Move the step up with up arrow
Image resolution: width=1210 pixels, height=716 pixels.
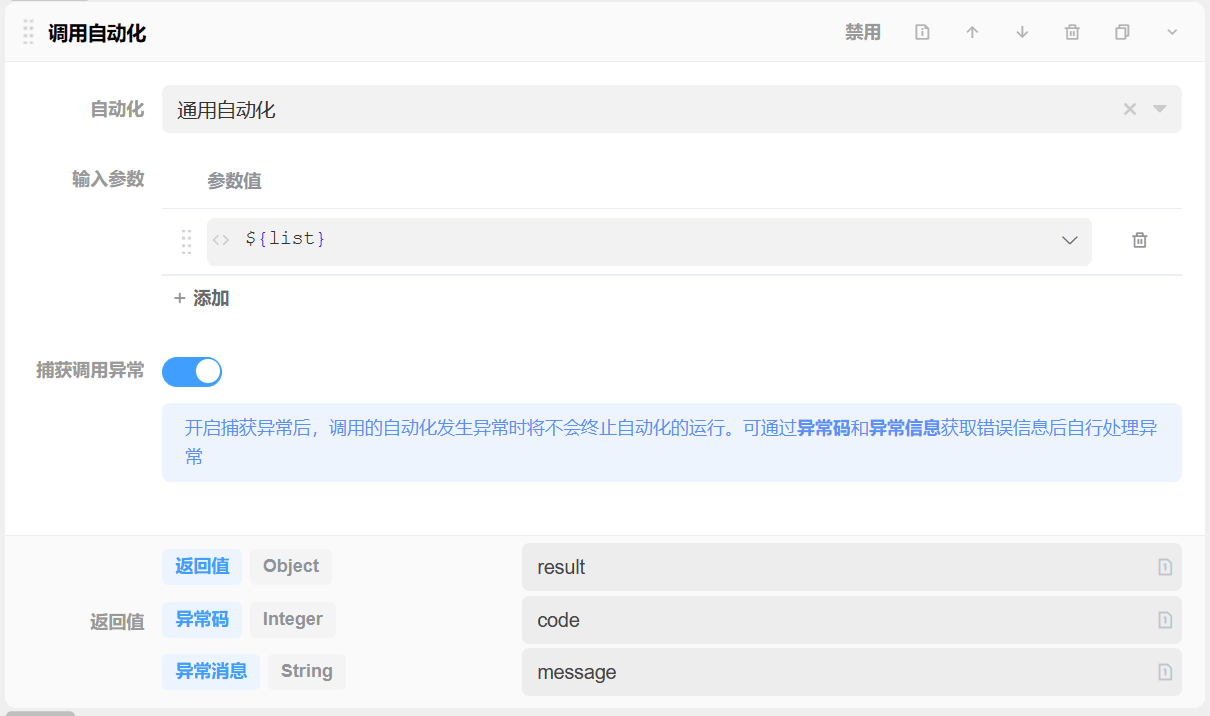tap(972, 32)
